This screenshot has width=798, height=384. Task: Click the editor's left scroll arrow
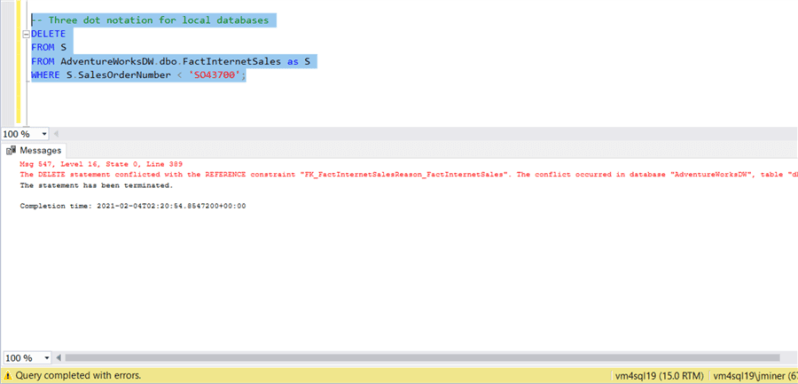(x=55, y=134)
